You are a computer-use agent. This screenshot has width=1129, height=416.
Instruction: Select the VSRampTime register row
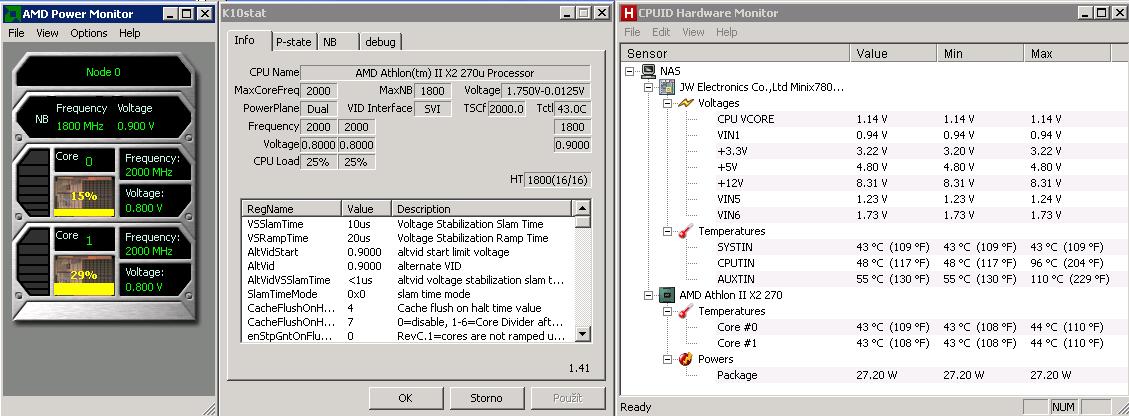pos(408,238)
